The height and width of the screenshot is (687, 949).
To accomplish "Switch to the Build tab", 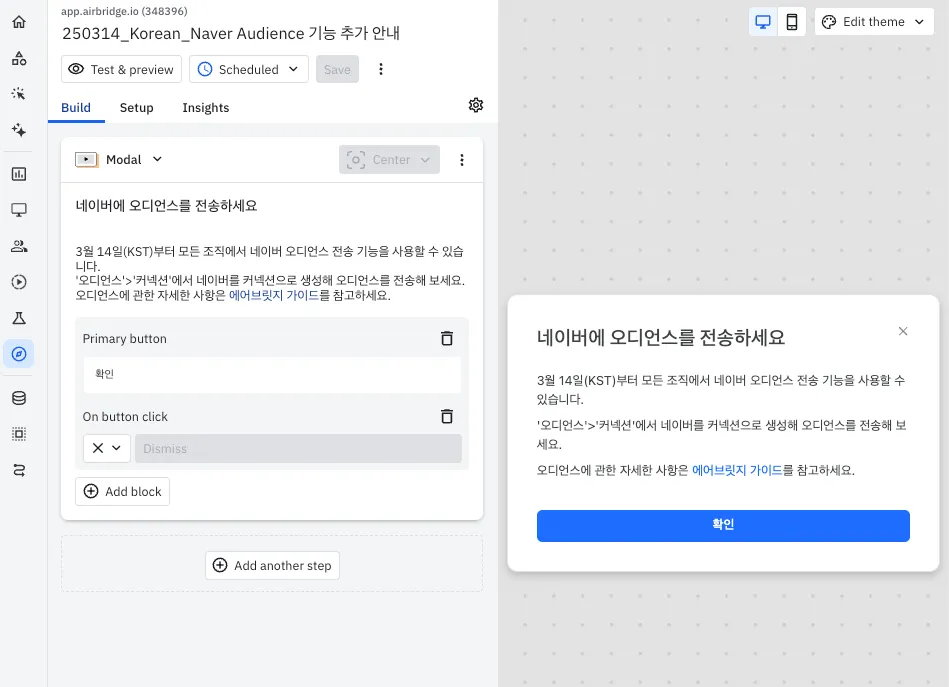I will point(76,108).
